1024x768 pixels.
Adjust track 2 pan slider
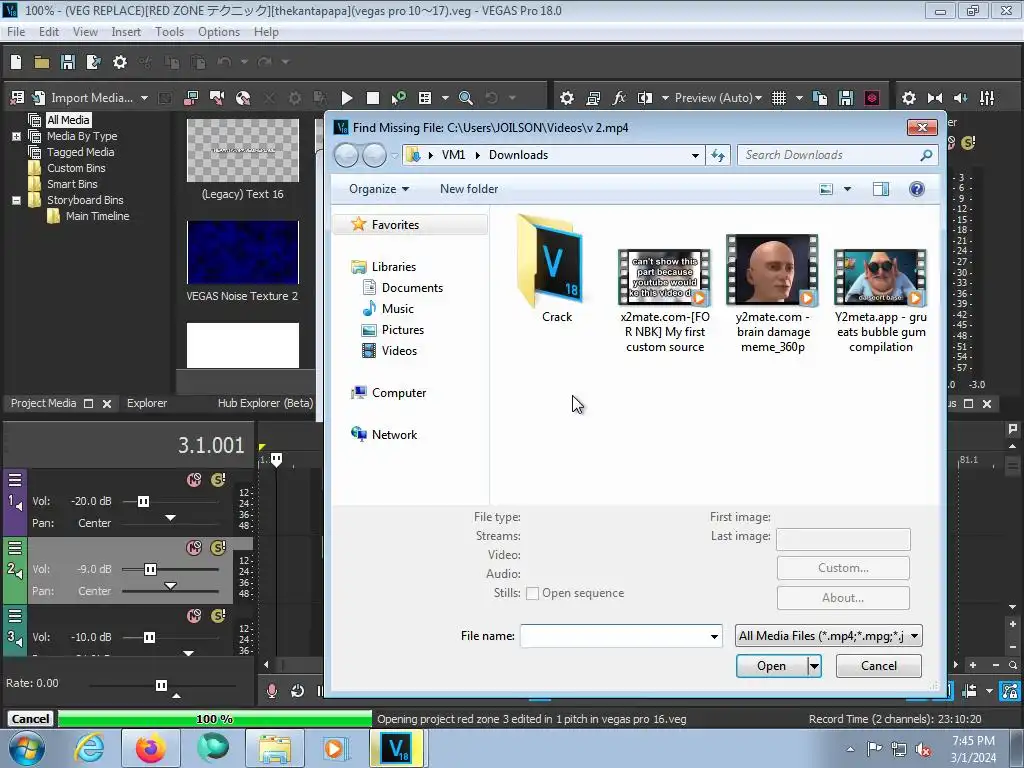(x=170, y=586)
